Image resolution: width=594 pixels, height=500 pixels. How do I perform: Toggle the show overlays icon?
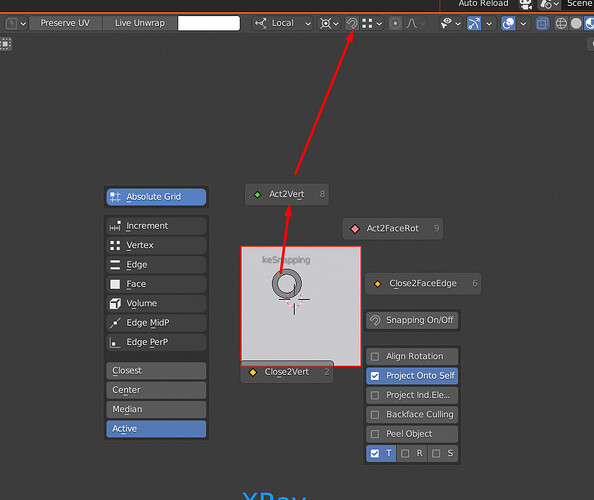(x=508, y=23)
